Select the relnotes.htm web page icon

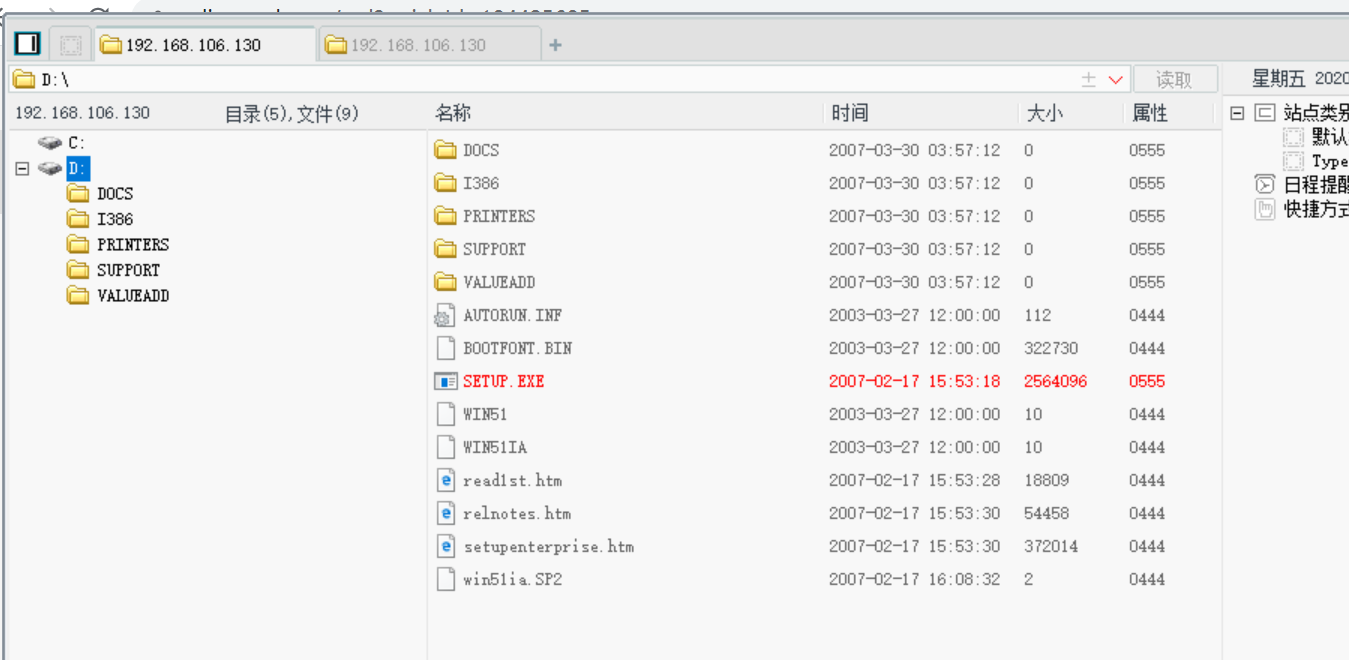point(446,513)
